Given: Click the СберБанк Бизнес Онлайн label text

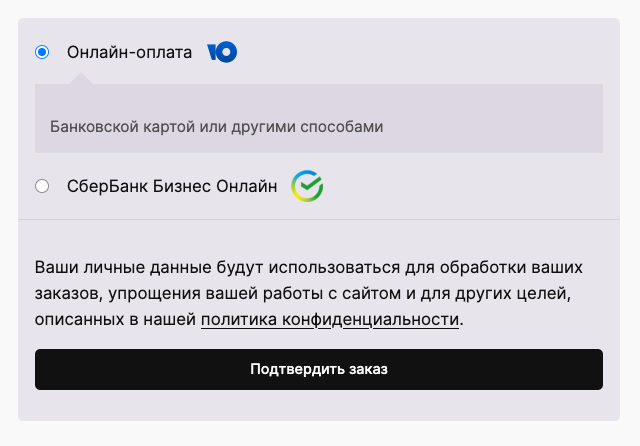Looking at the screenshot, I should [x=172, y=186].
